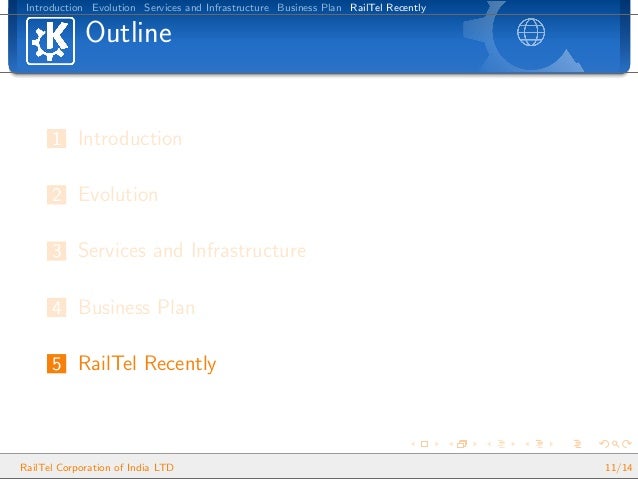
Task: Click the search magnifier navigation icon
Action: (616, 444)
